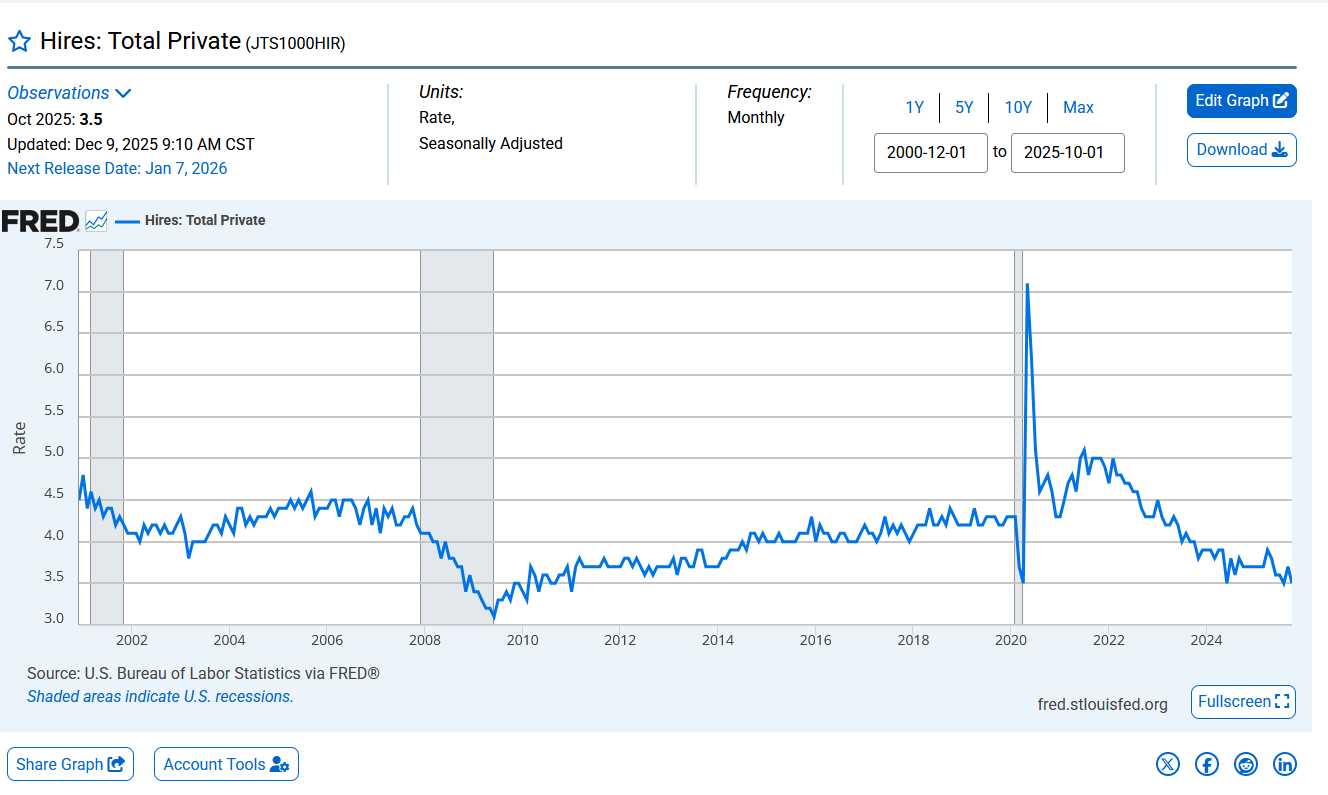
Task: Click the Source: U.S. Bureau of Labor Statistics text
Action: (203, 674)
